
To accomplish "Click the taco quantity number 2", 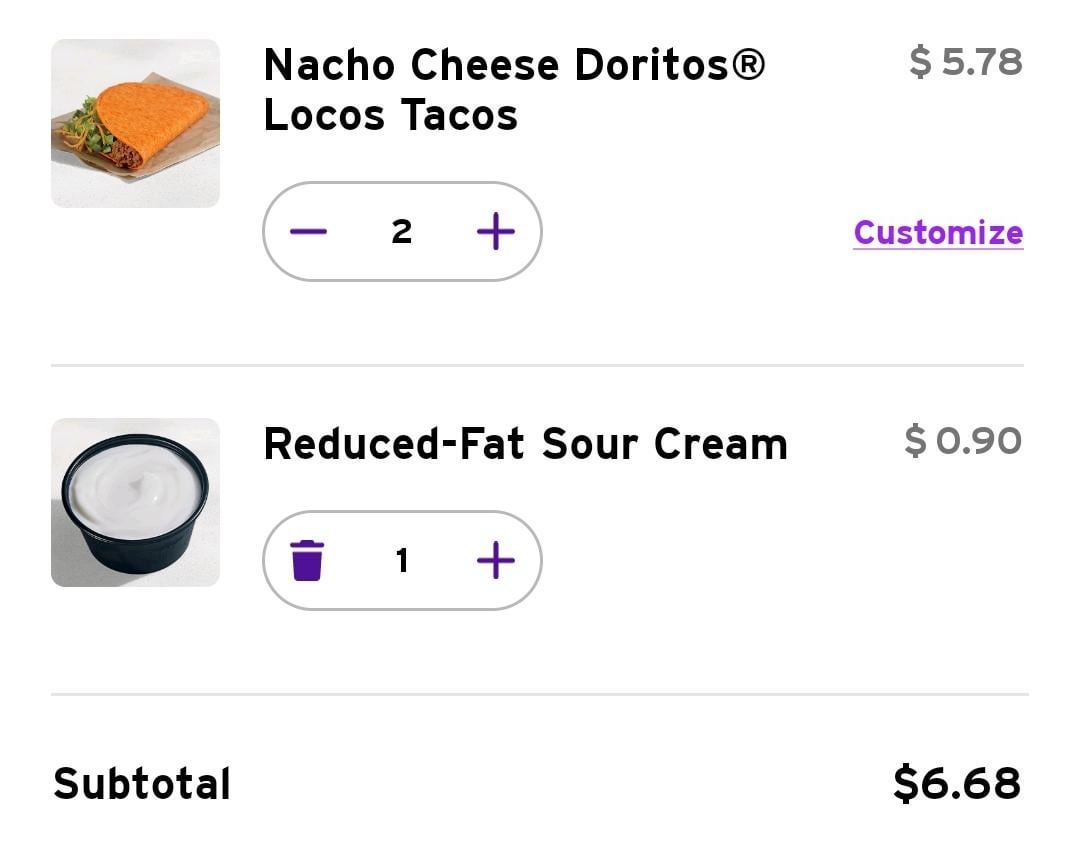I will click(x=402, y=232).
